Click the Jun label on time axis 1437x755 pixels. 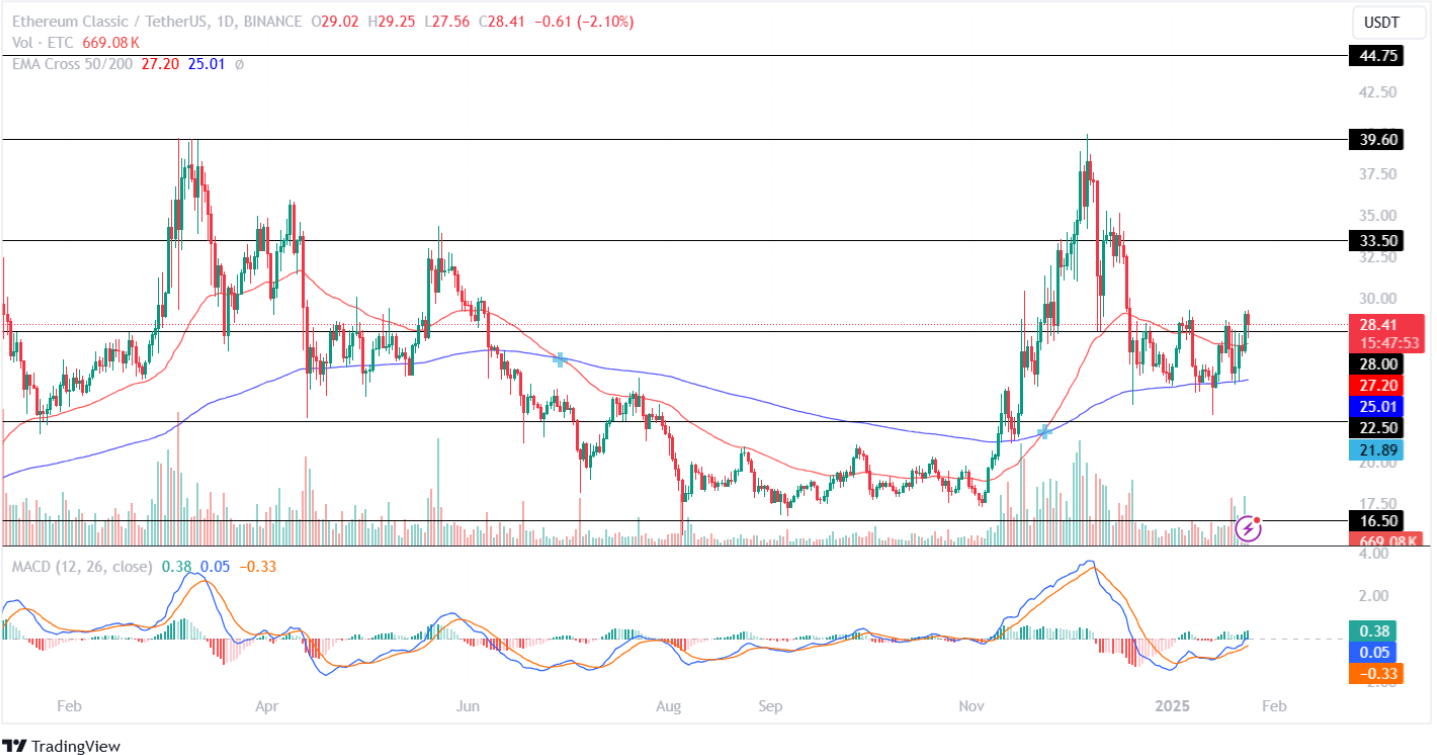pyautogui.click(x=468, y=706)
